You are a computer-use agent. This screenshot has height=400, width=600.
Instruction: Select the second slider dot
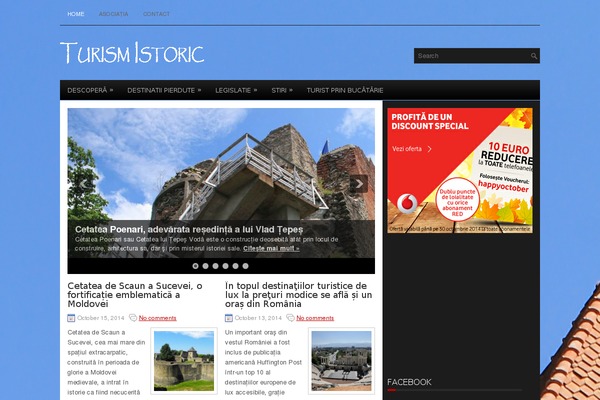tap(205, 266)
